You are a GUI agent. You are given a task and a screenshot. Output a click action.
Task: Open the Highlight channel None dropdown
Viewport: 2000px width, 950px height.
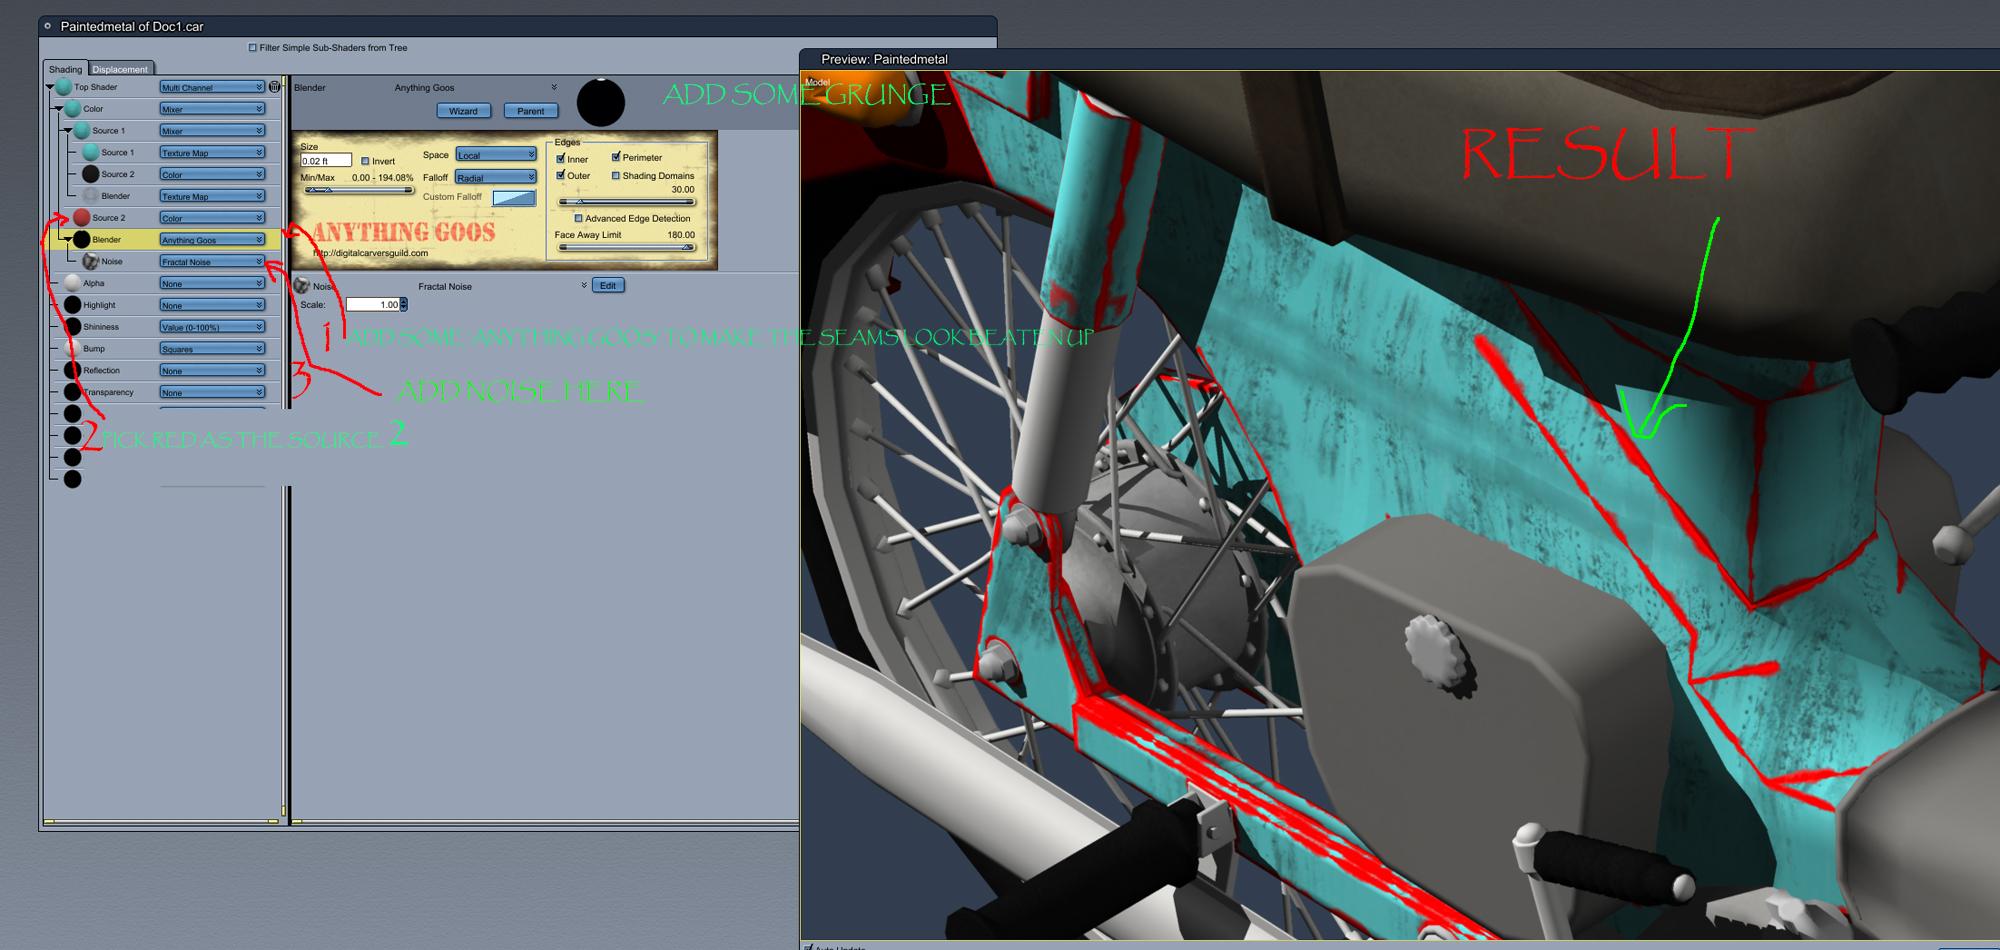212,305
